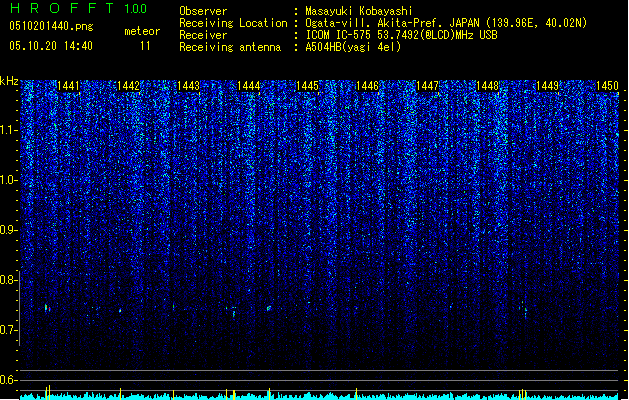Click the 0.6 frequency axis label

[x=9, y=380]
